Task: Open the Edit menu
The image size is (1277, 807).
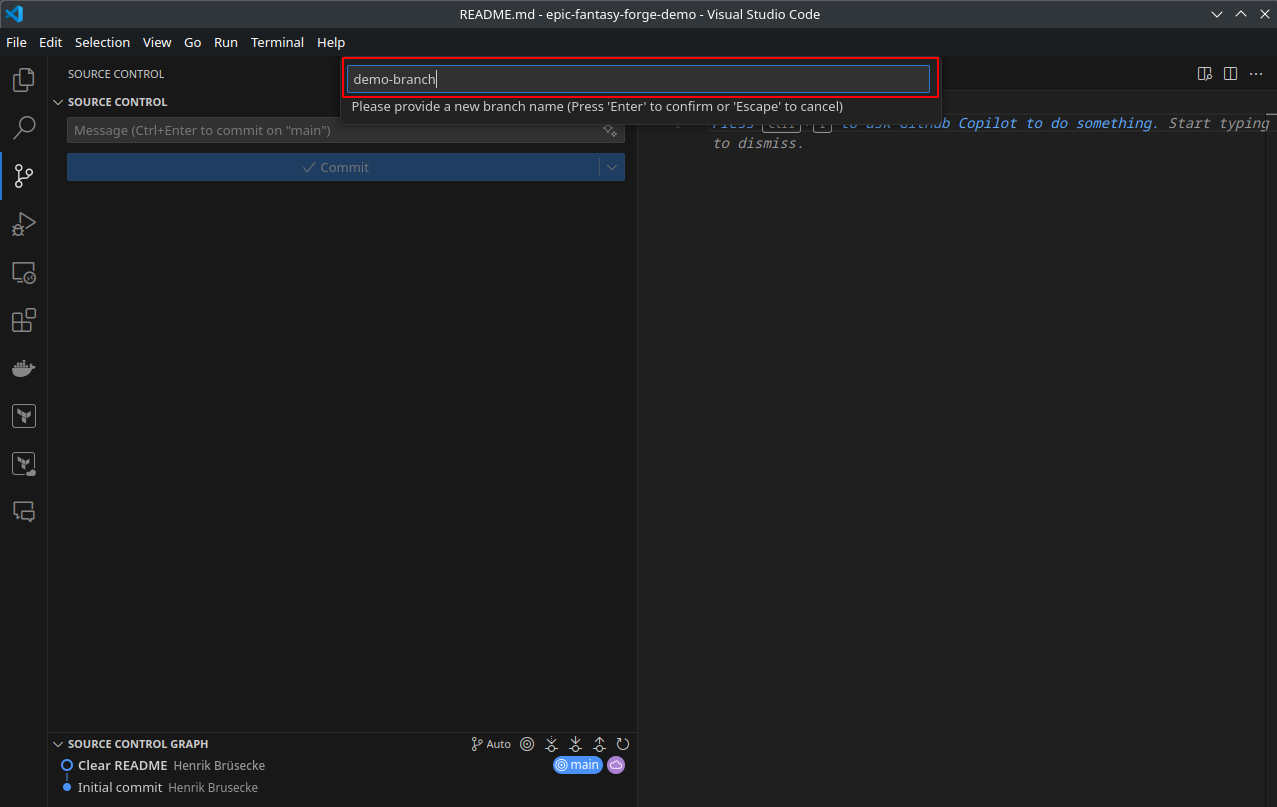Action: coord(50,42)
